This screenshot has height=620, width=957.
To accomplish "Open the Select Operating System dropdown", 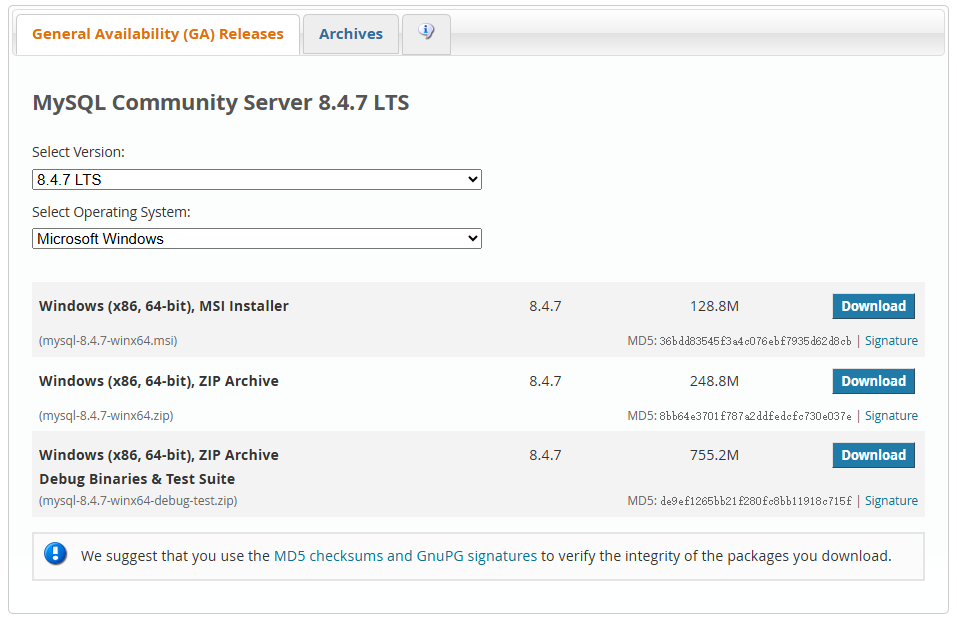I will (x=256, y=239).
